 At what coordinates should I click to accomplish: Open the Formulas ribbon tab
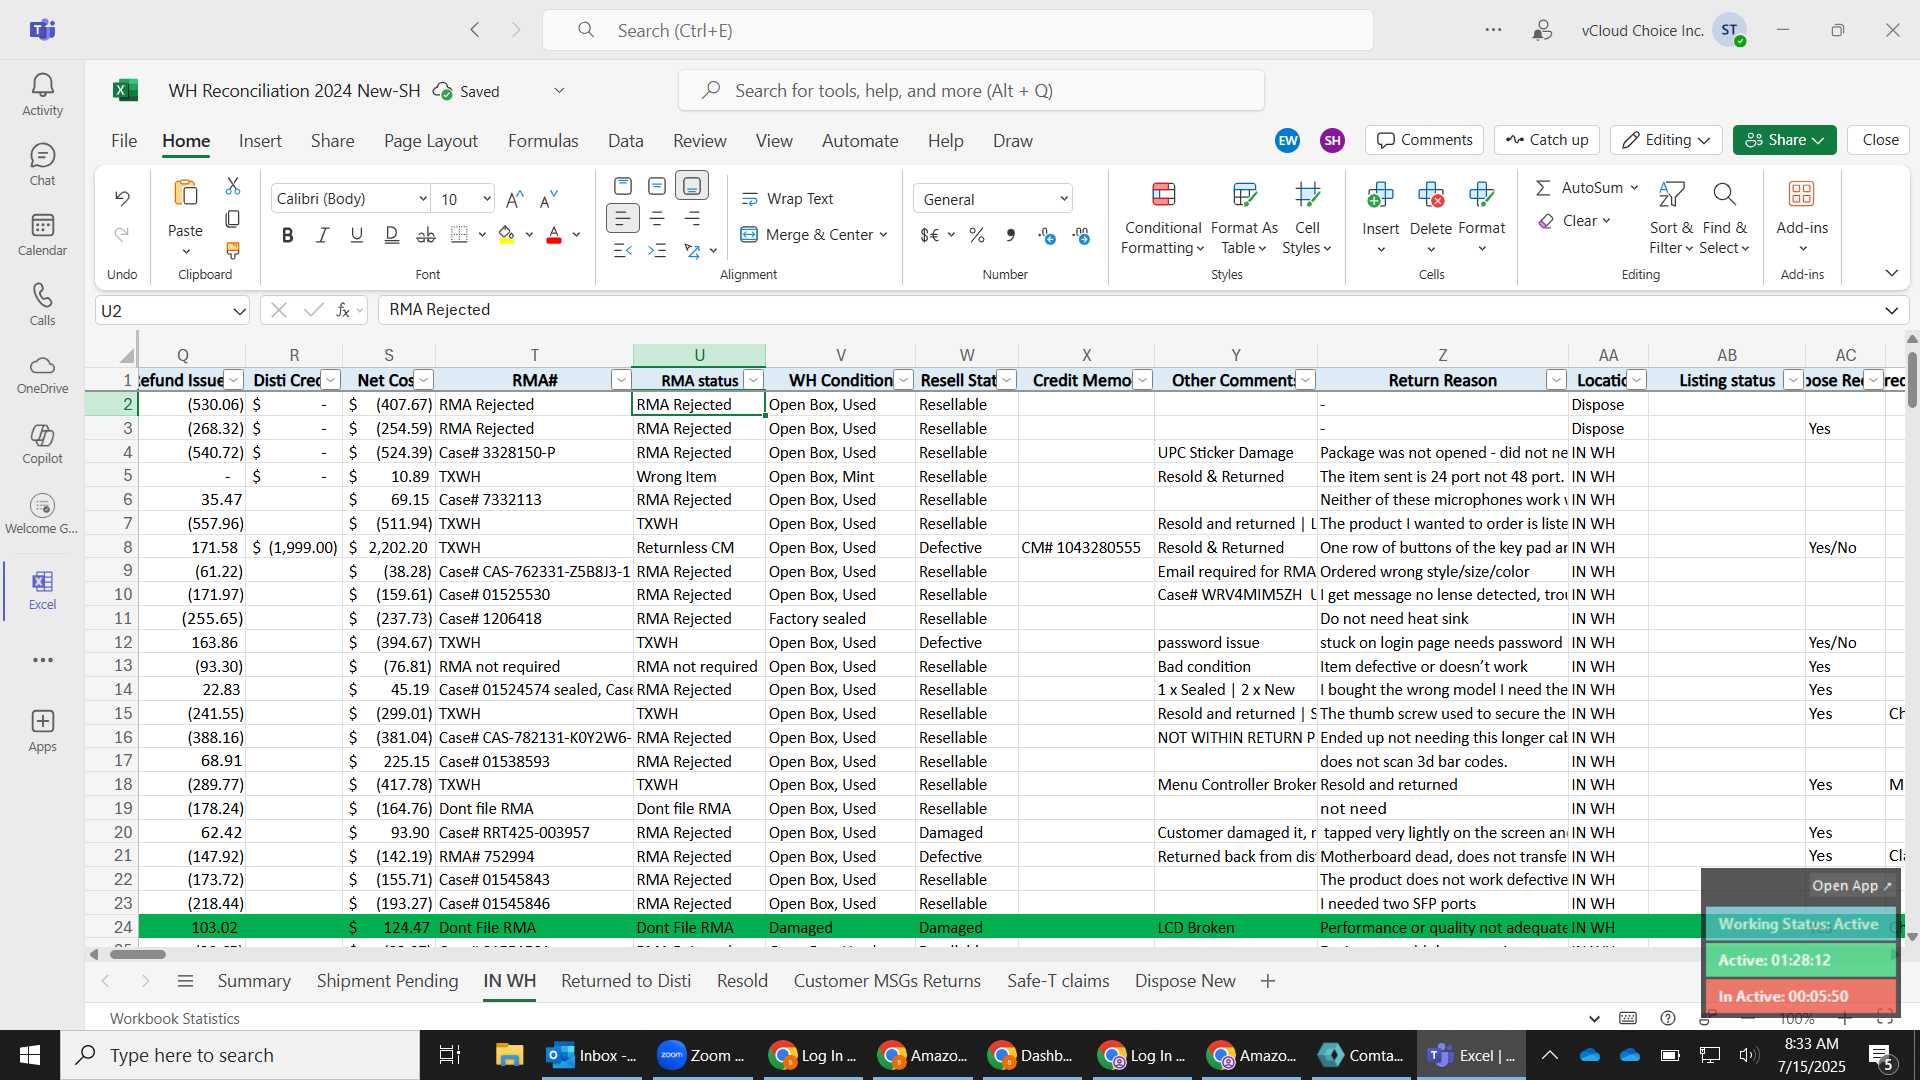pyautogui.click(x=543, y=141)
